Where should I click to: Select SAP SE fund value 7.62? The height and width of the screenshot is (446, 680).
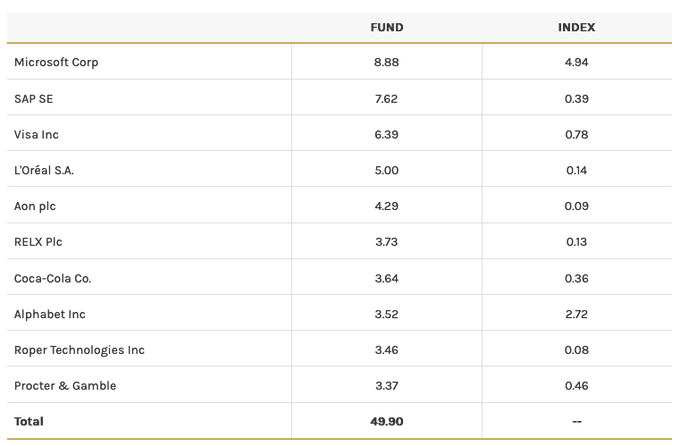386,98
